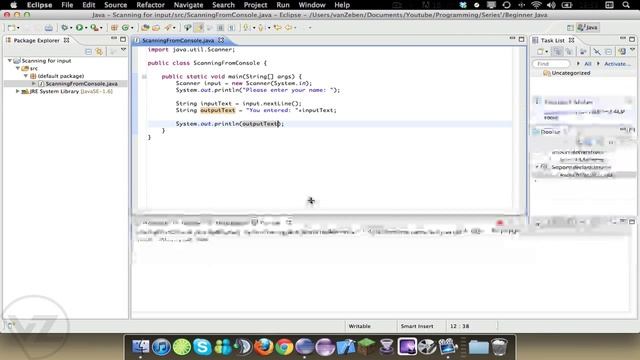
Task: Select the Package Explorer tab
Action: click(36, 40)
